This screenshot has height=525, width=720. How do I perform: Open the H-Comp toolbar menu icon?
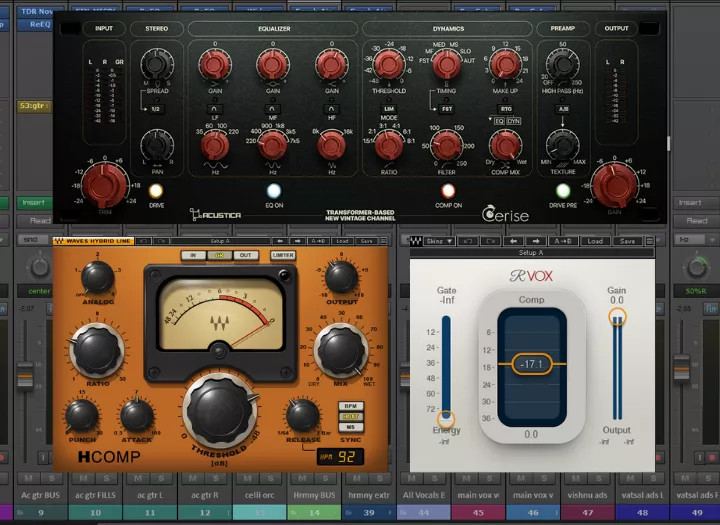pos(383,241)
